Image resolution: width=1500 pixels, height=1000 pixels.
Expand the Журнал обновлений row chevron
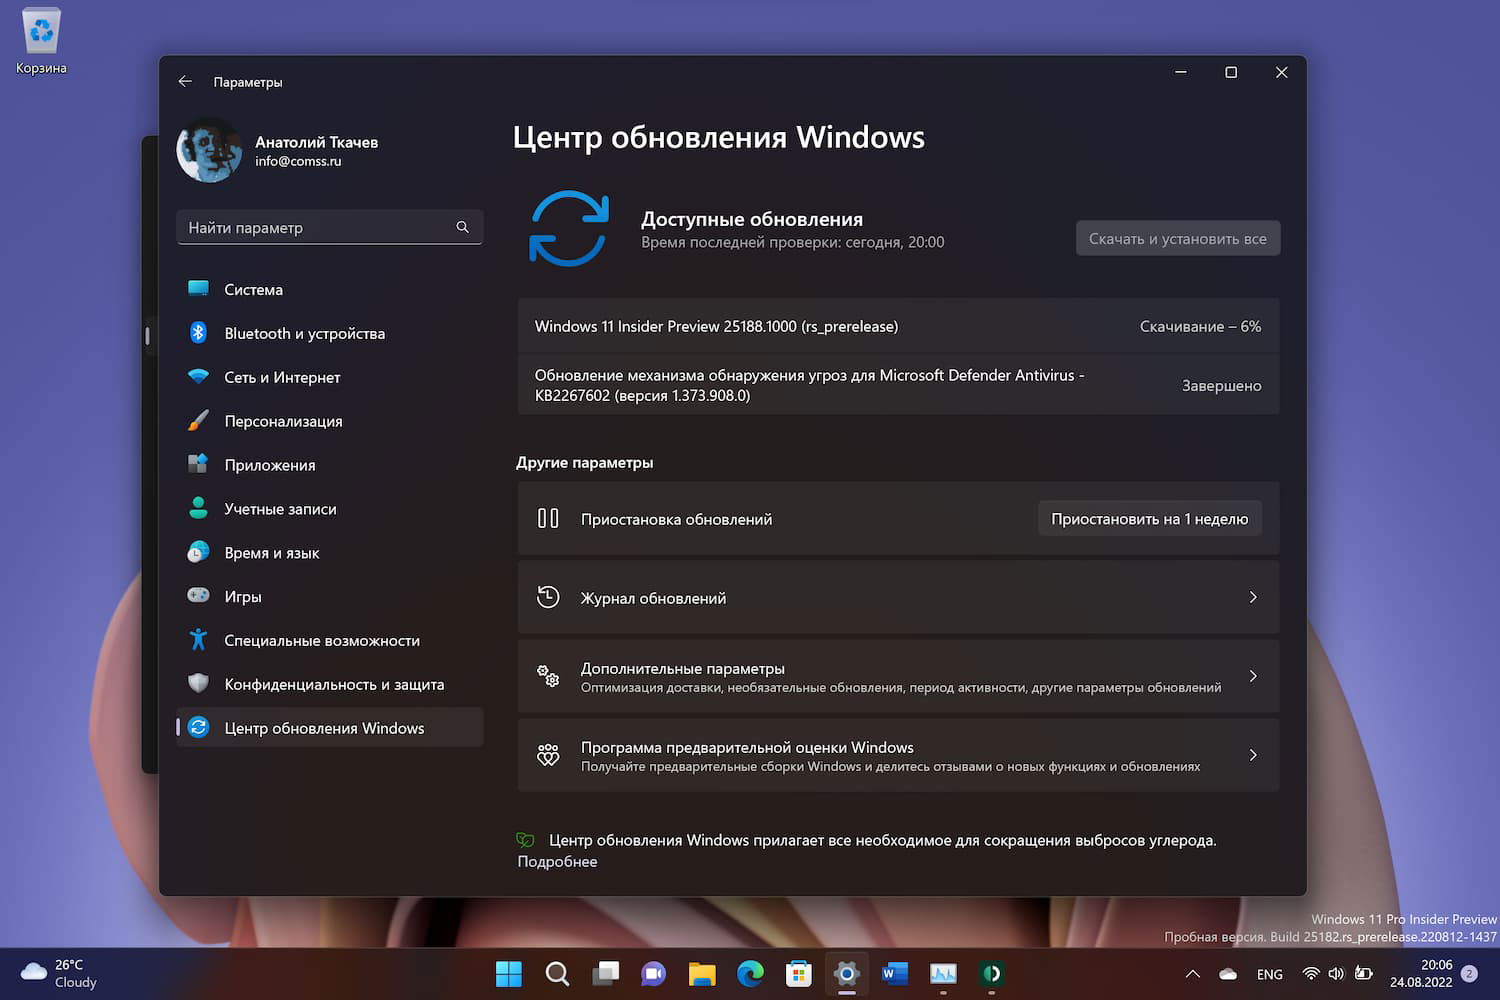point(1253,597)
